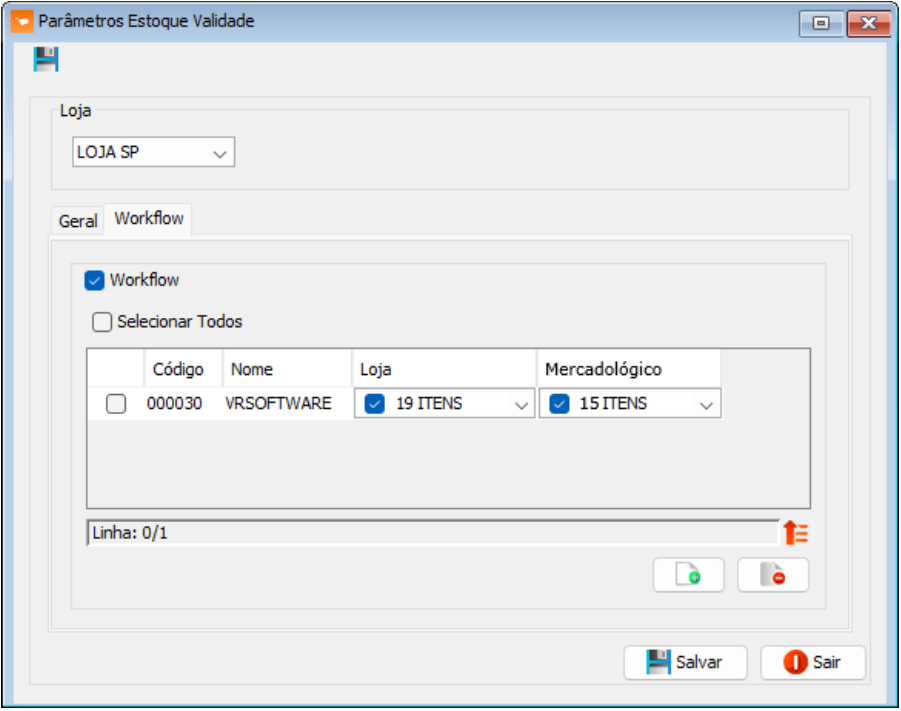Switch to the Geral tab
Screen dimensions: 901x711
[78, 221]
